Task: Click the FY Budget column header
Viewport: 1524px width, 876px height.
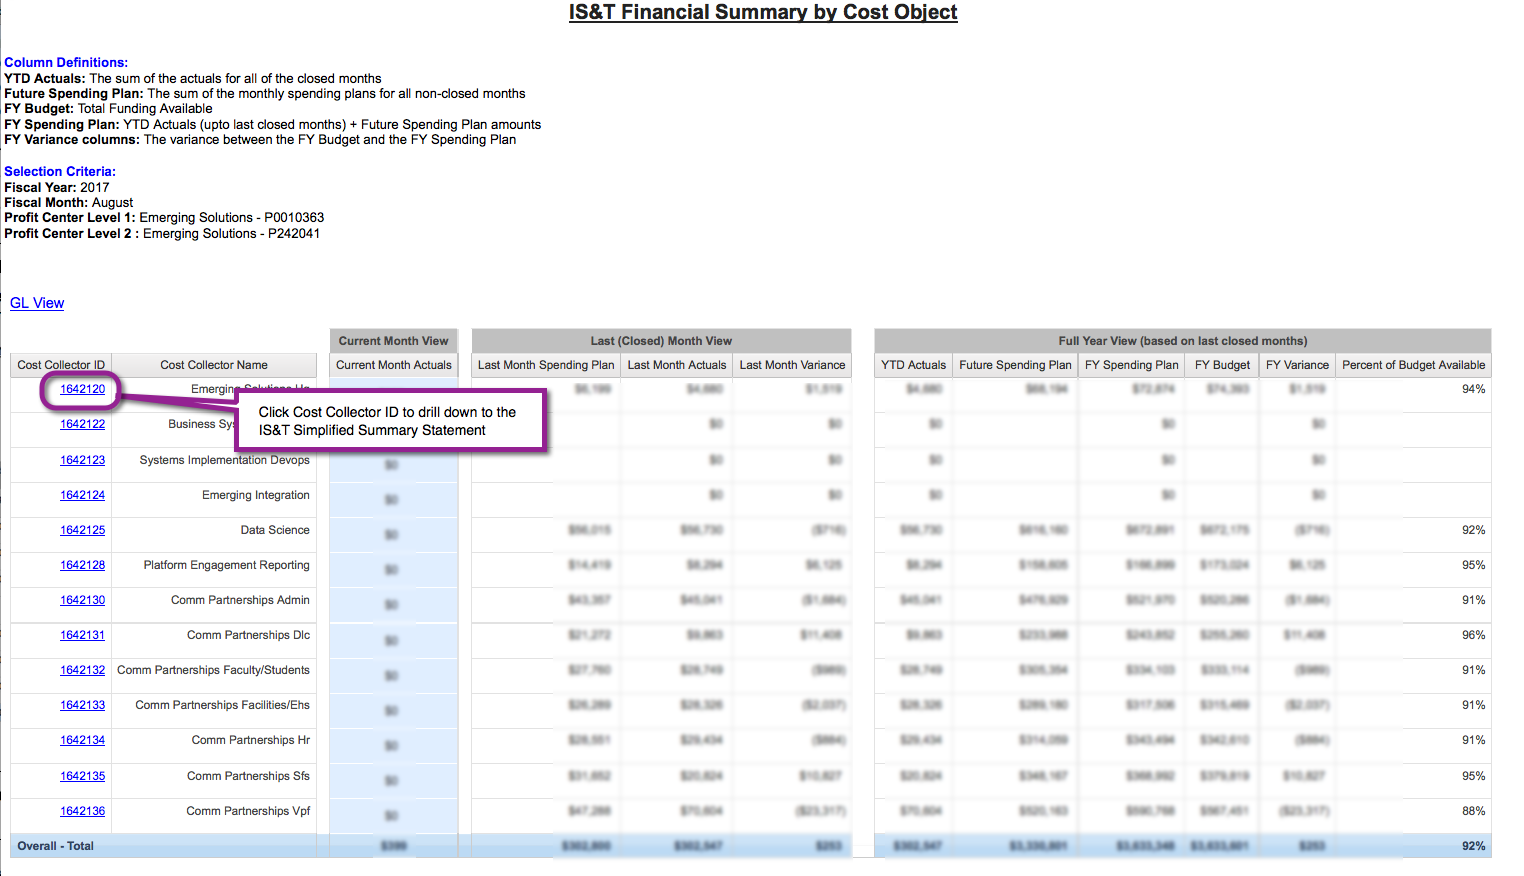Action: pos(1222,365)
